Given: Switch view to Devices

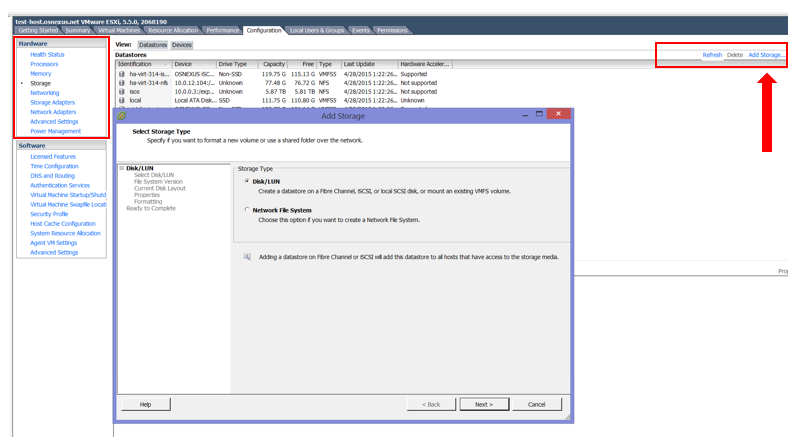Looking at the screenshot, I should 181,45.
